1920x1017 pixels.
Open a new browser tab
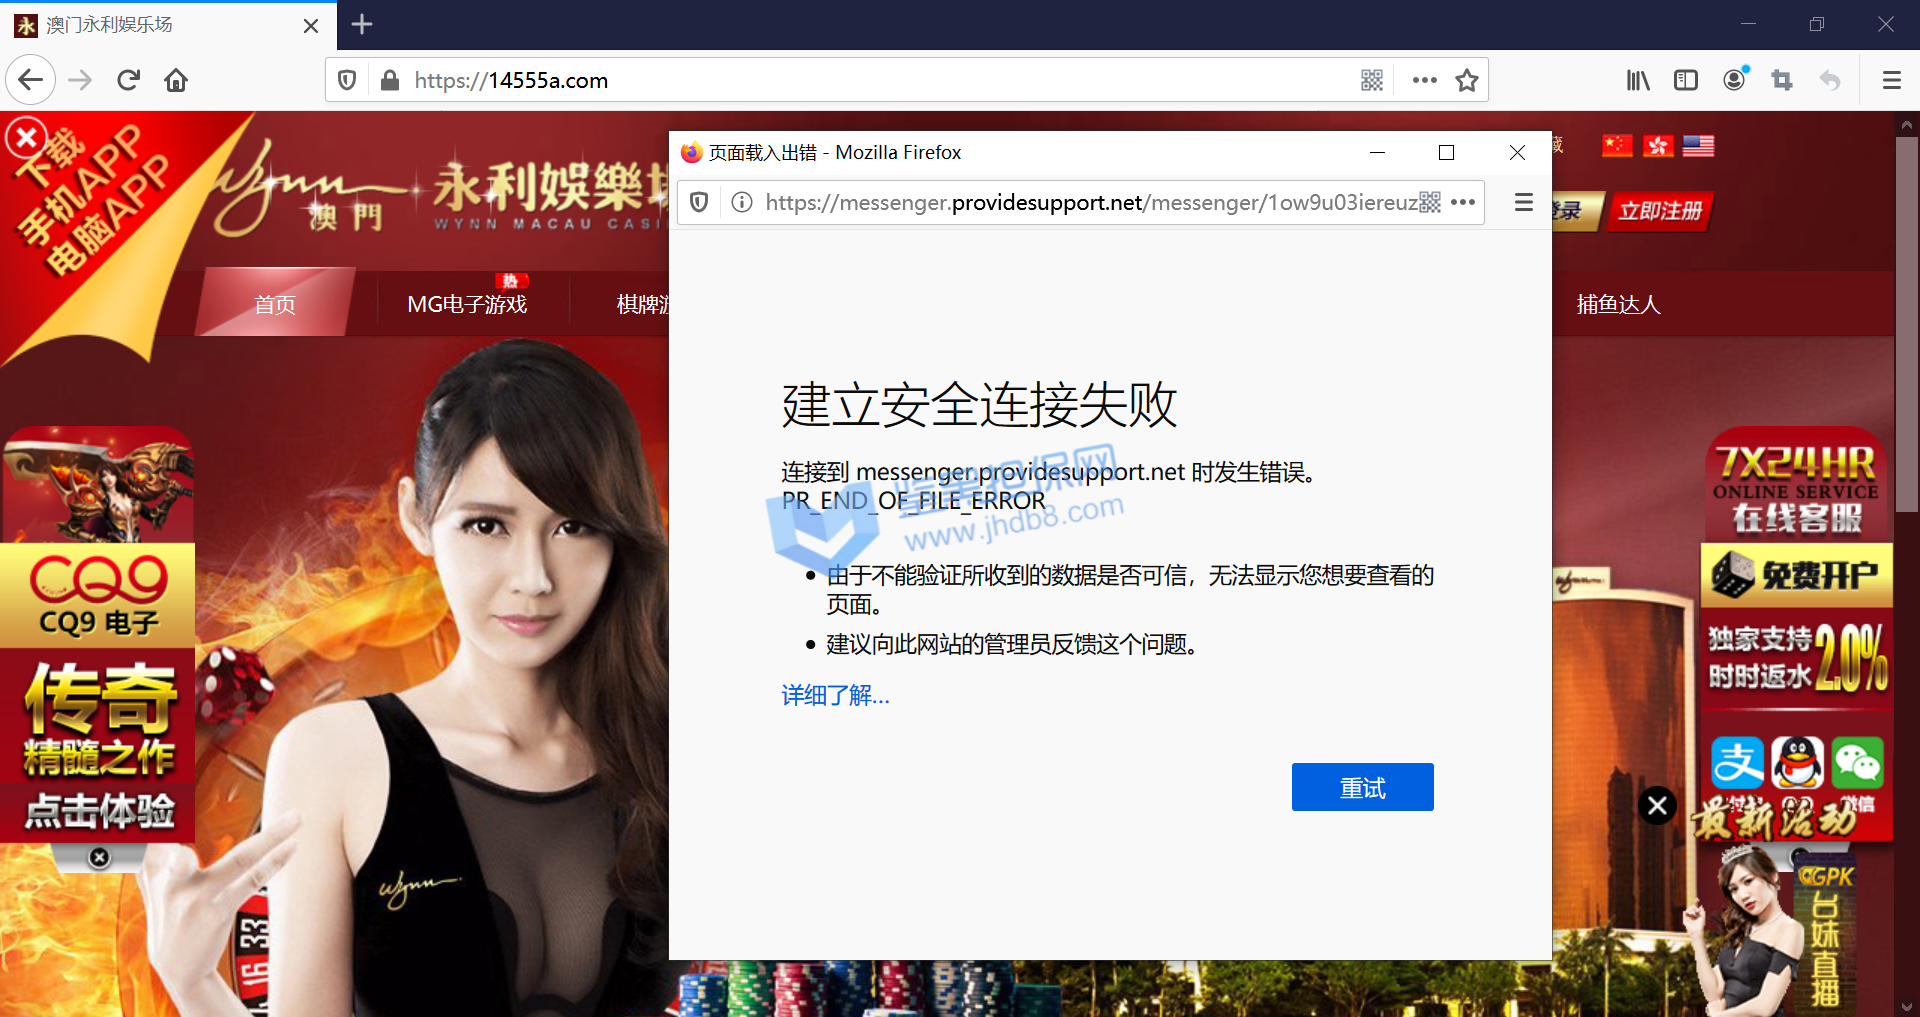(362, 24)
